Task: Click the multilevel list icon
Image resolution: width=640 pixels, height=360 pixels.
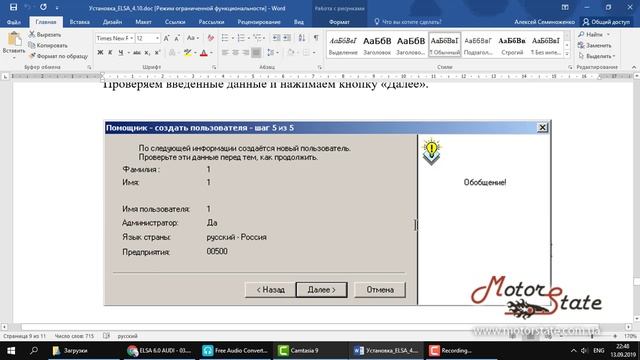Action: click(x=257, y=38)
